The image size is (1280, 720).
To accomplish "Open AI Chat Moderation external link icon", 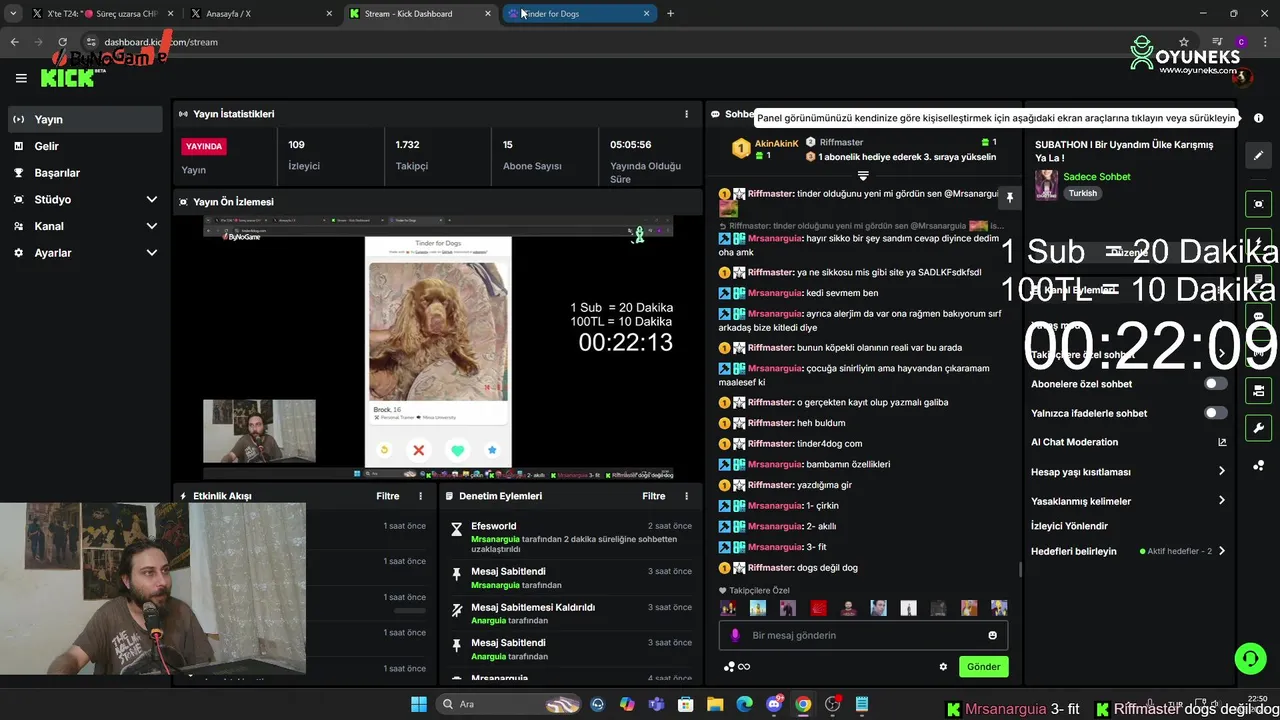I will (x=1222, y=442).
